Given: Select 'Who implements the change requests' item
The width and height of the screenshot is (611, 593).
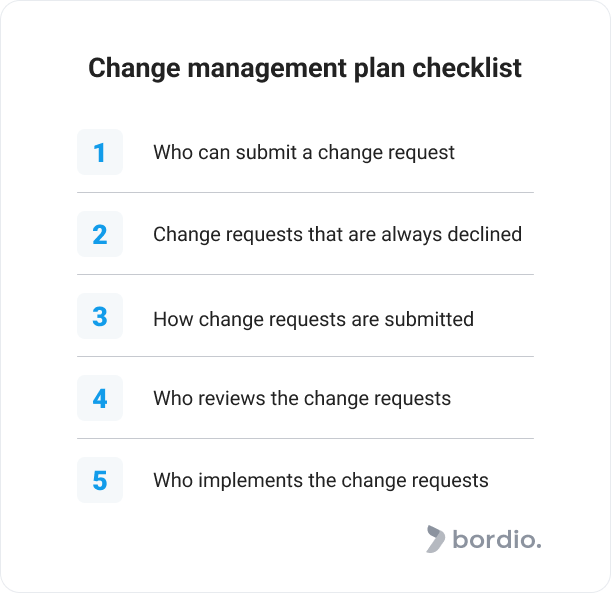Looking at the screenshot, I should 321,480.
